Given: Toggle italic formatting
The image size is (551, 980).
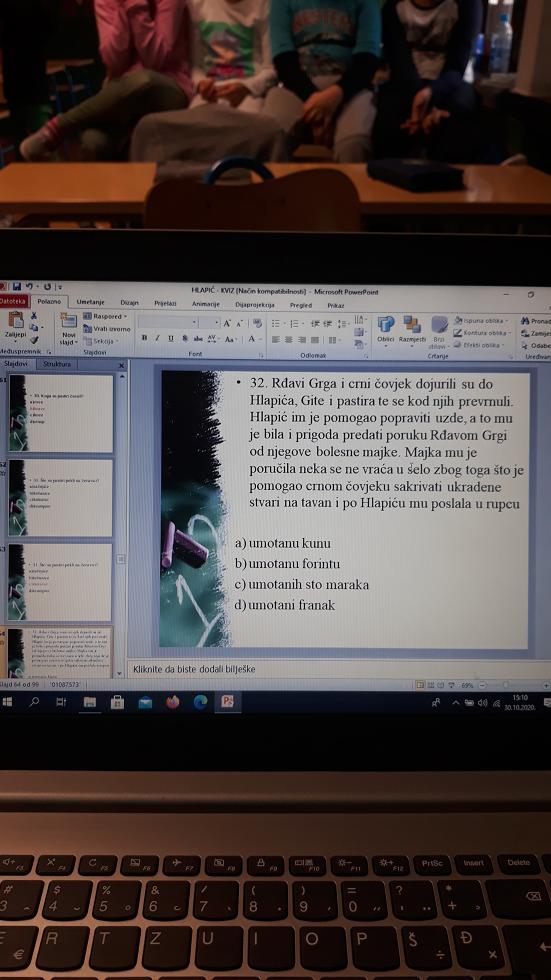Looking at the screenshot, I should coord(158,338).
